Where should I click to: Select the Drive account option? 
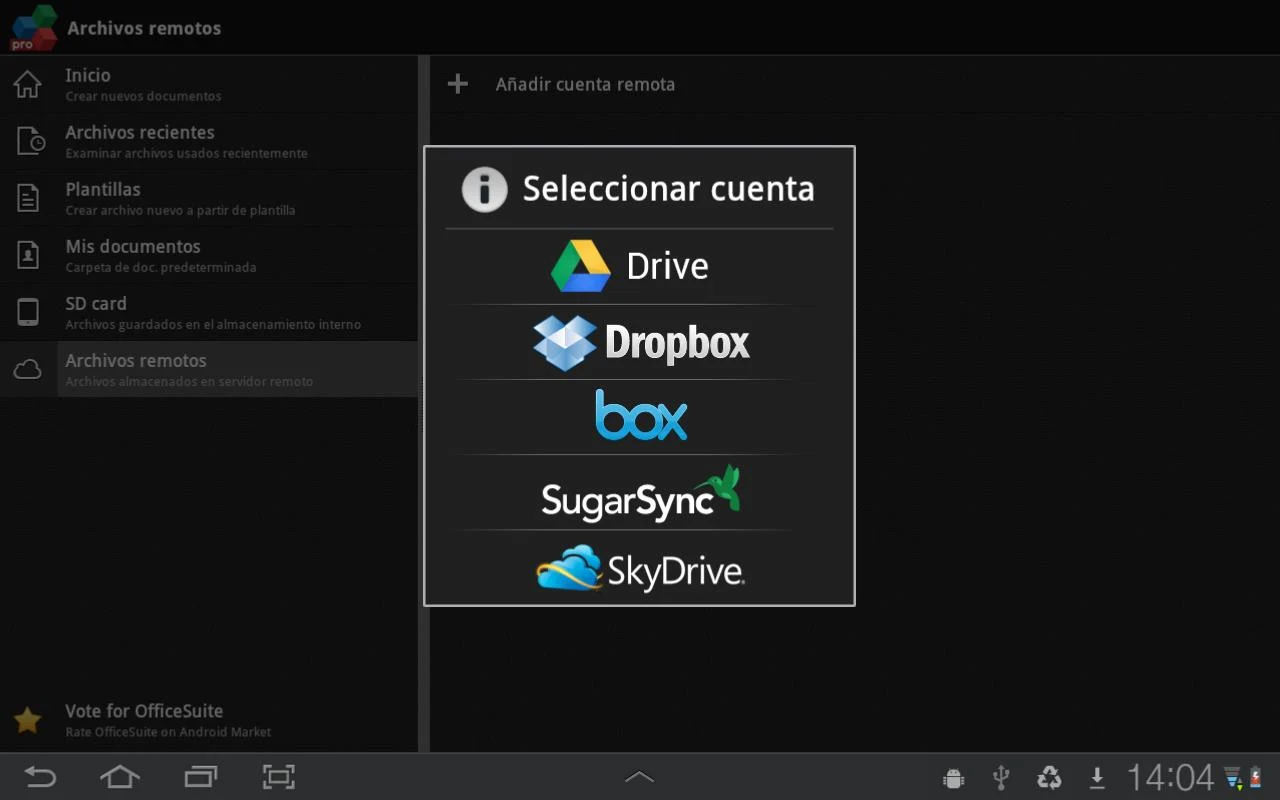639,266
